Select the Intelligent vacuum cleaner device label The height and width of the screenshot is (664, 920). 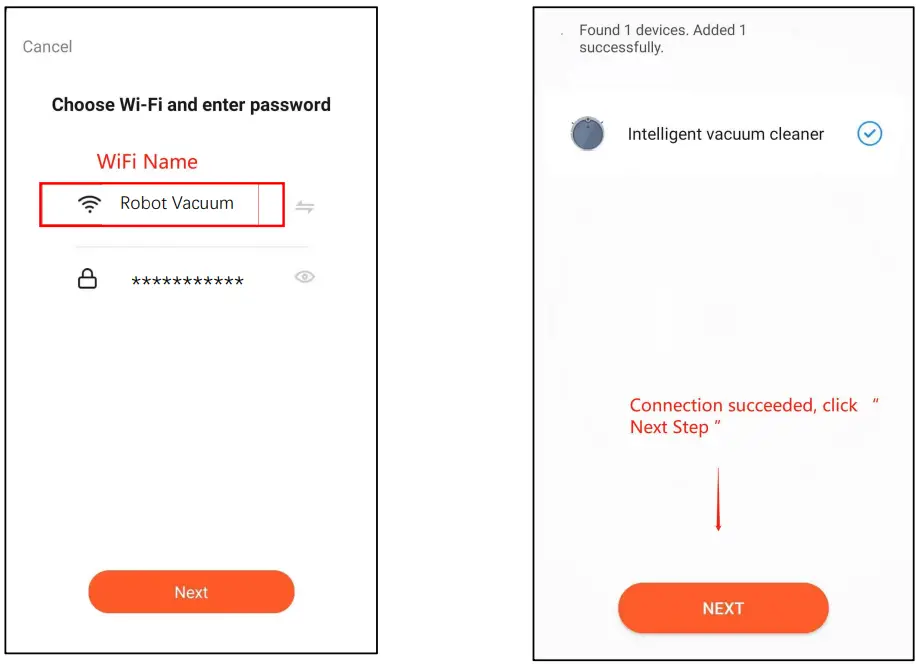tap(725, 134)
